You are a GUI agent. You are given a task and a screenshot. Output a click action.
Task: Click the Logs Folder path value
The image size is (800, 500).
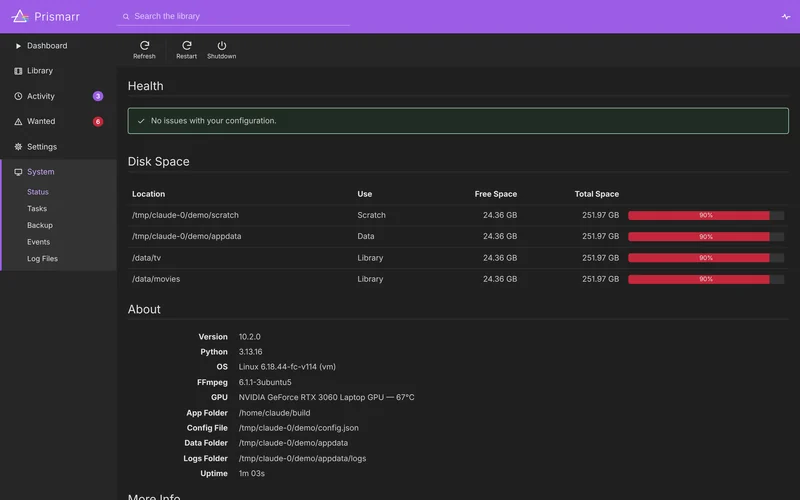[x=302, y=458]
